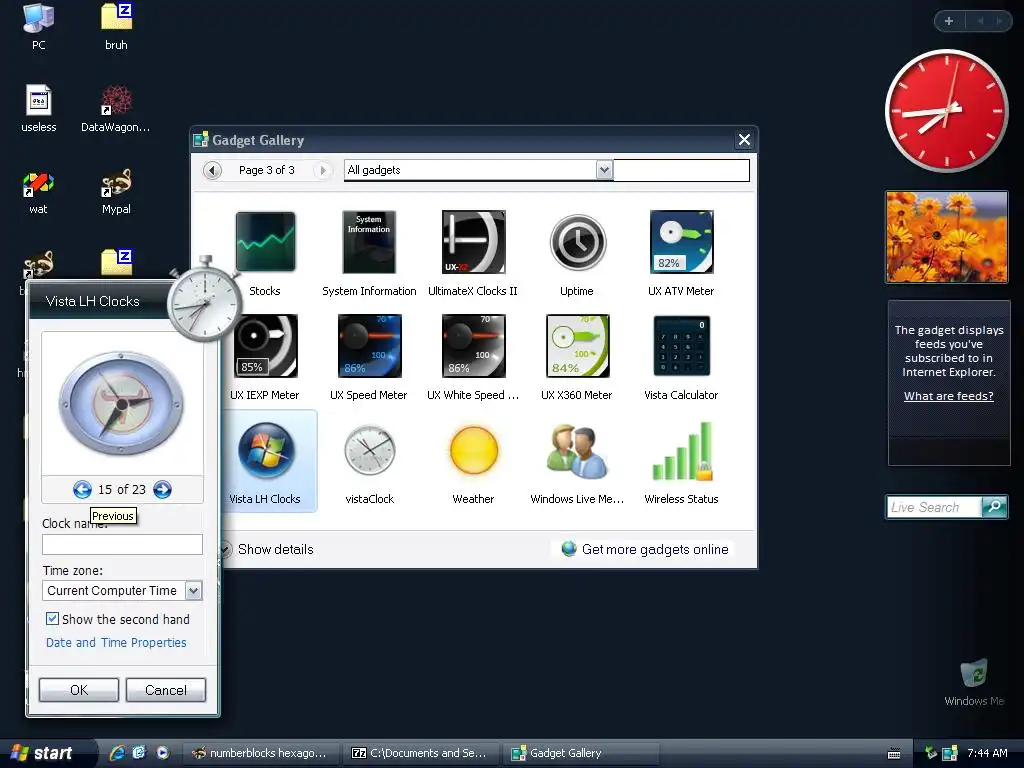Select the Mypal browser shortcut
Viewport: 1024px width, 768px height.
tap(116, 191)
